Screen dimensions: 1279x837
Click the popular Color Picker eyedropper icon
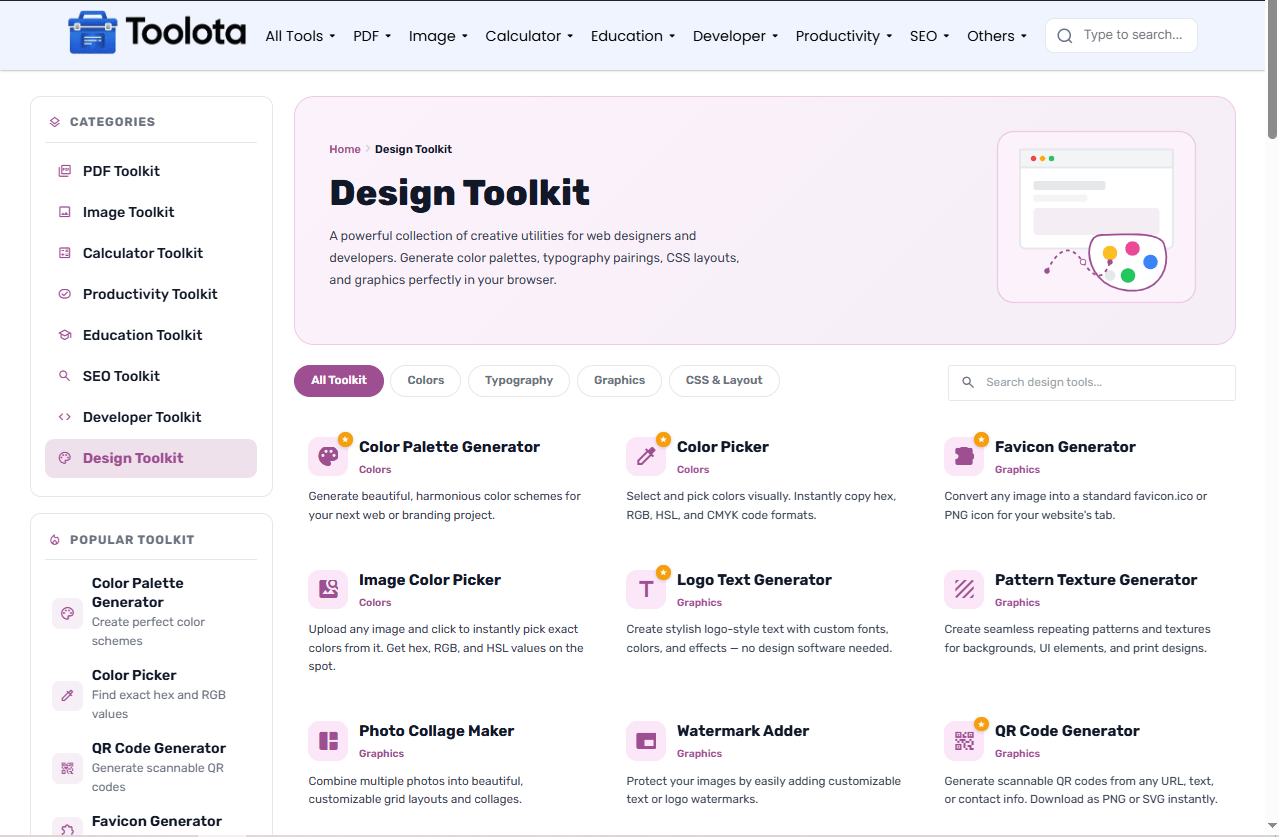click(67, 695)
